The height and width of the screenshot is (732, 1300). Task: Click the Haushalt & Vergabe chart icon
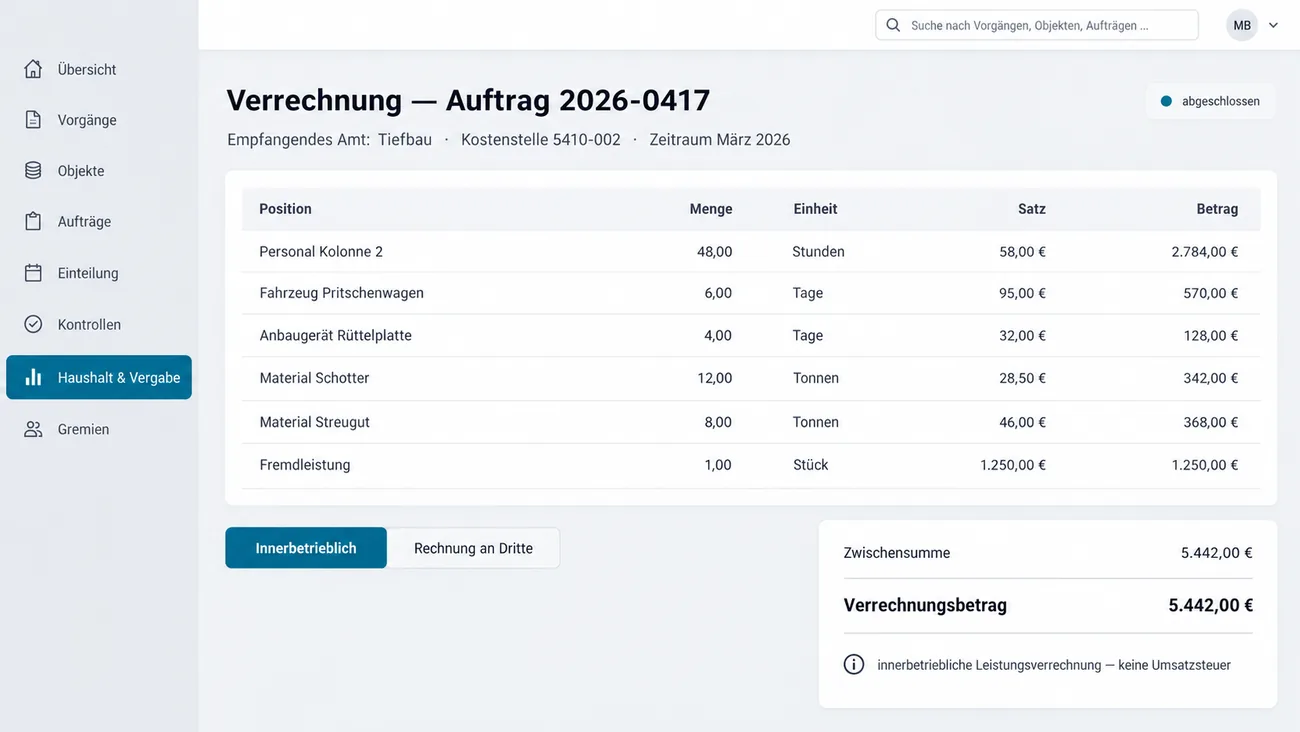(33, 377)
